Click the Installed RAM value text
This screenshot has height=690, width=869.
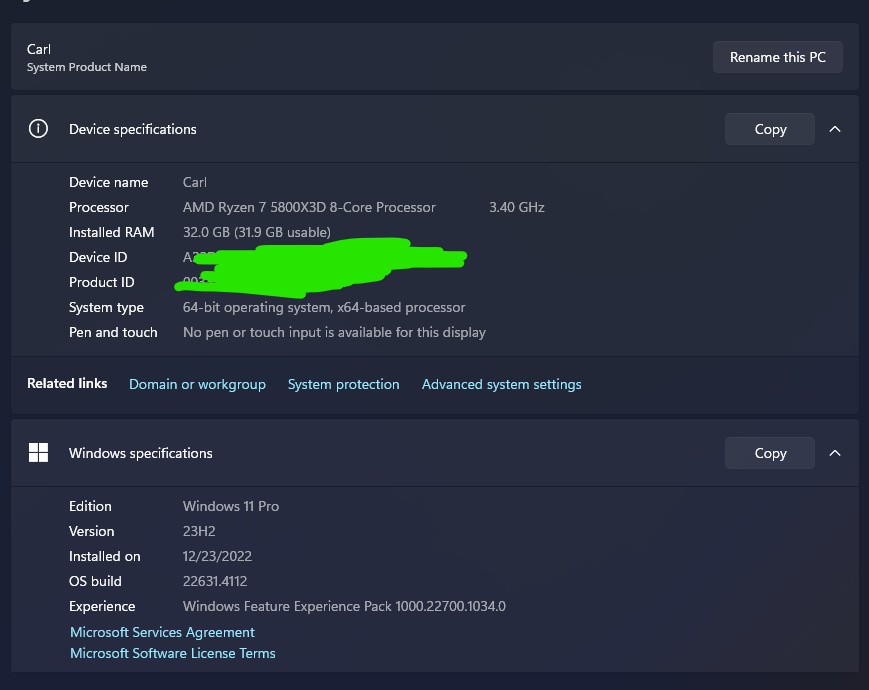click(257, 232)
